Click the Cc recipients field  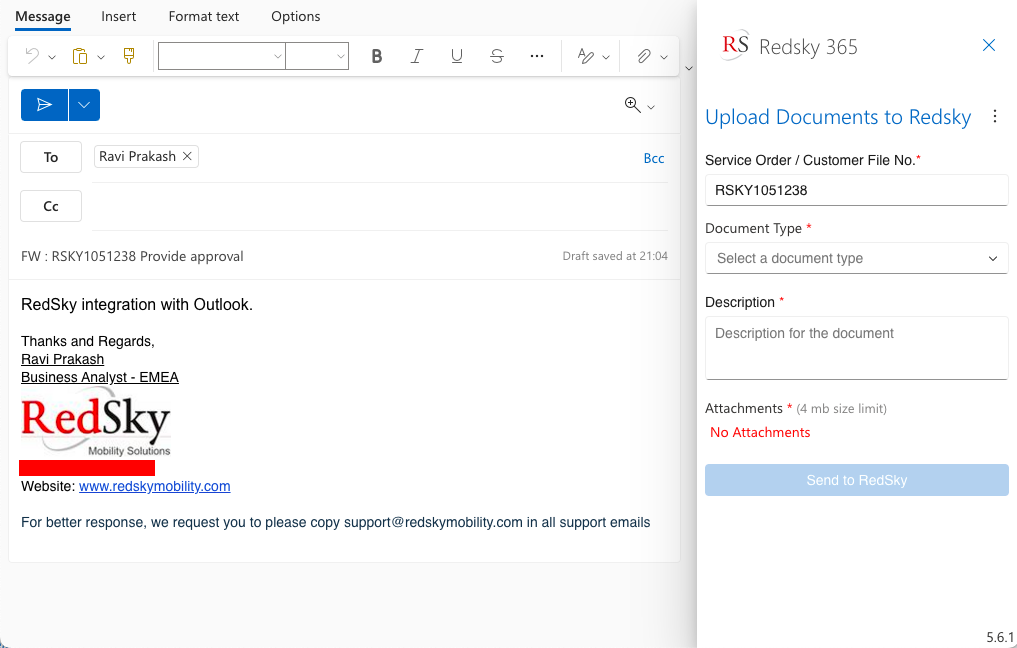click(x=379, y=206)
